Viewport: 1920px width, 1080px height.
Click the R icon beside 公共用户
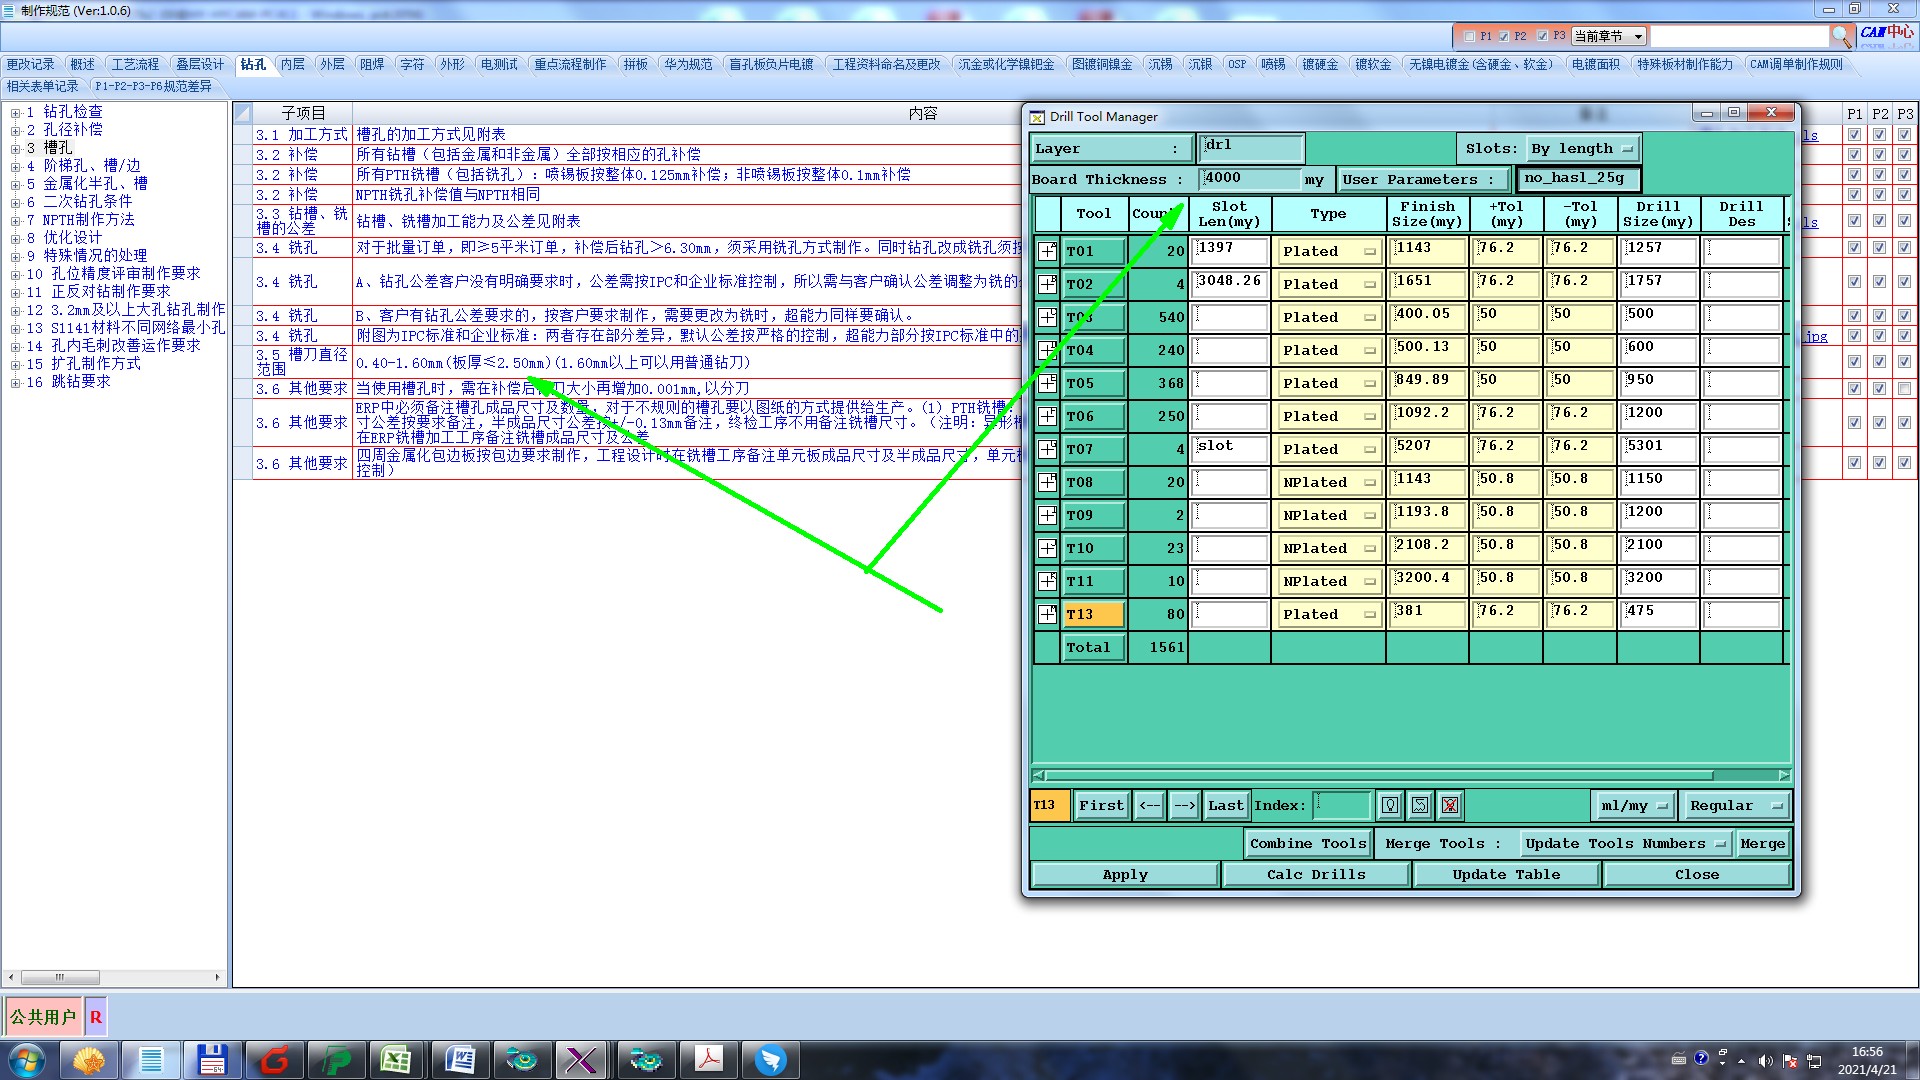point(96,1017)
